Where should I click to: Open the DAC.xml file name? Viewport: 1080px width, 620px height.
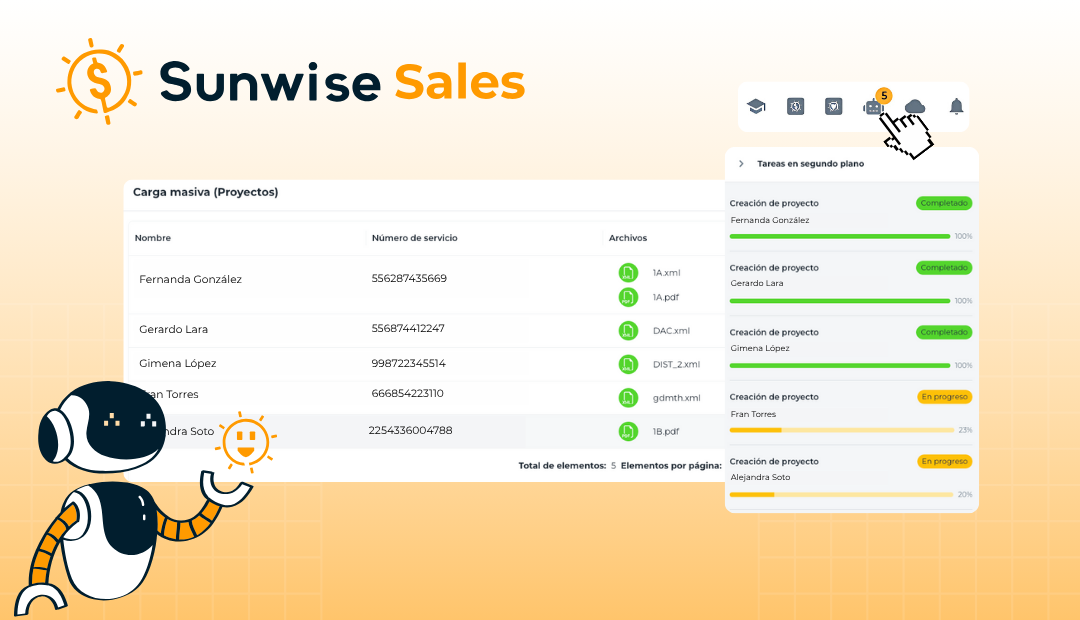[x=672, y=331]
